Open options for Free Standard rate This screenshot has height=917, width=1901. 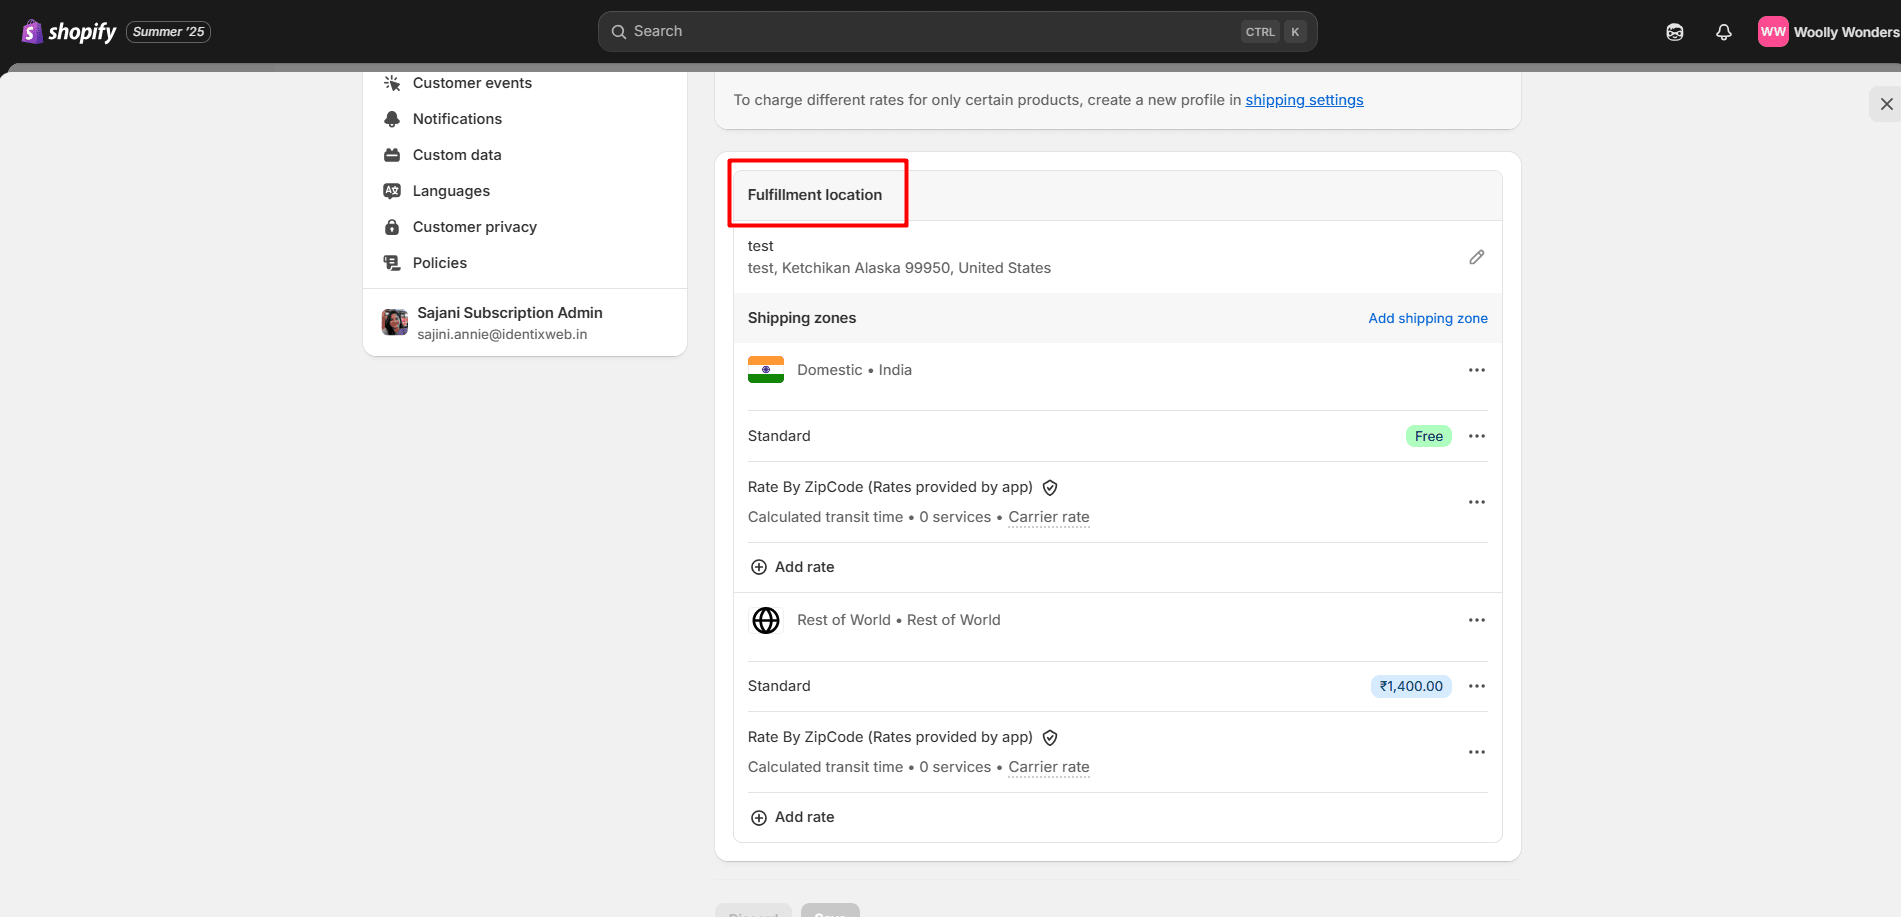coord(1477,436)
